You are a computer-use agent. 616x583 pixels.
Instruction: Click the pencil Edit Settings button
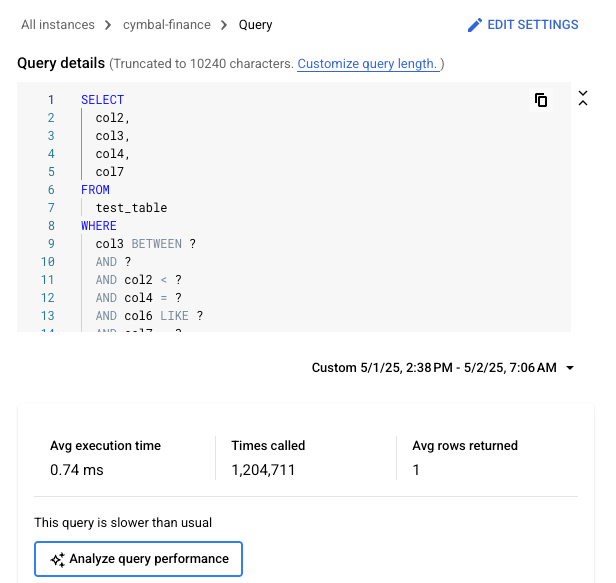[x=523, y=24]
